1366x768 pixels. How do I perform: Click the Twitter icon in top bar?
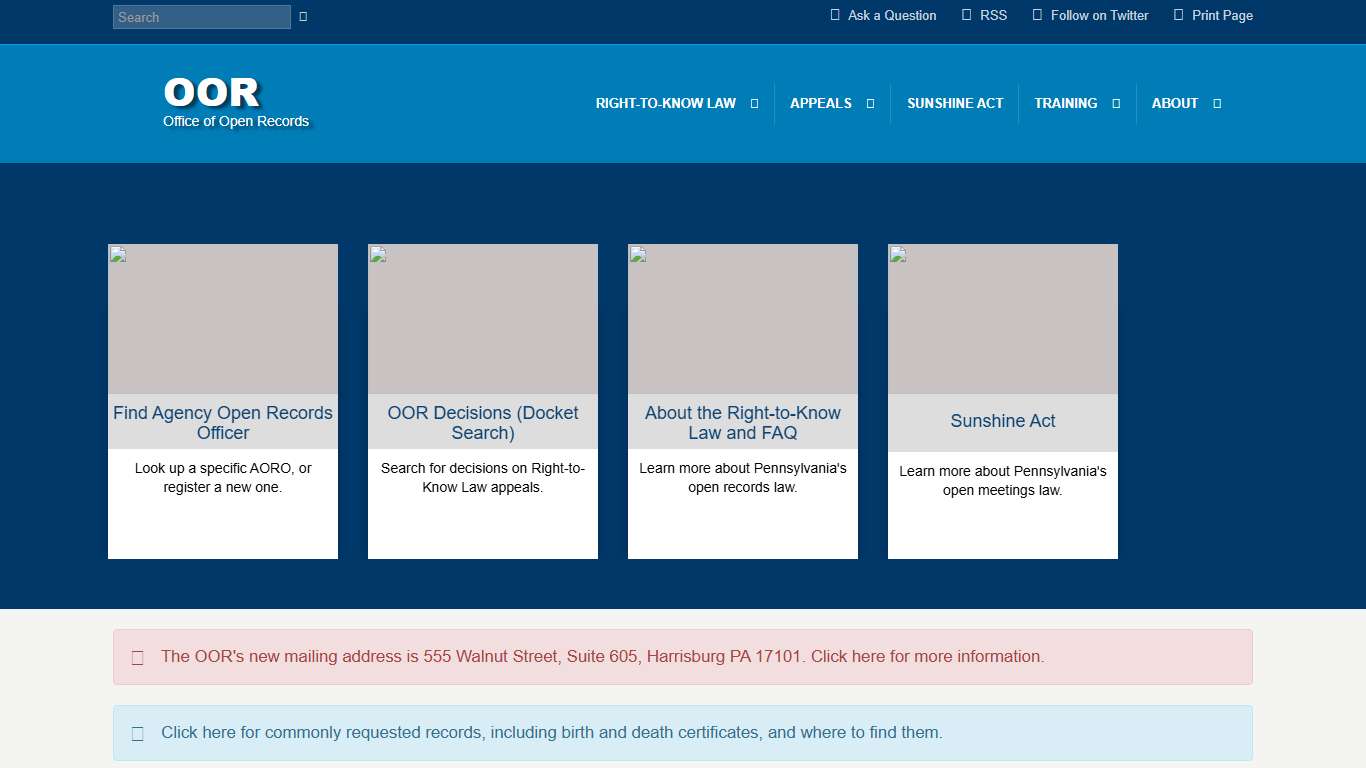click(x=1037, y=15)
